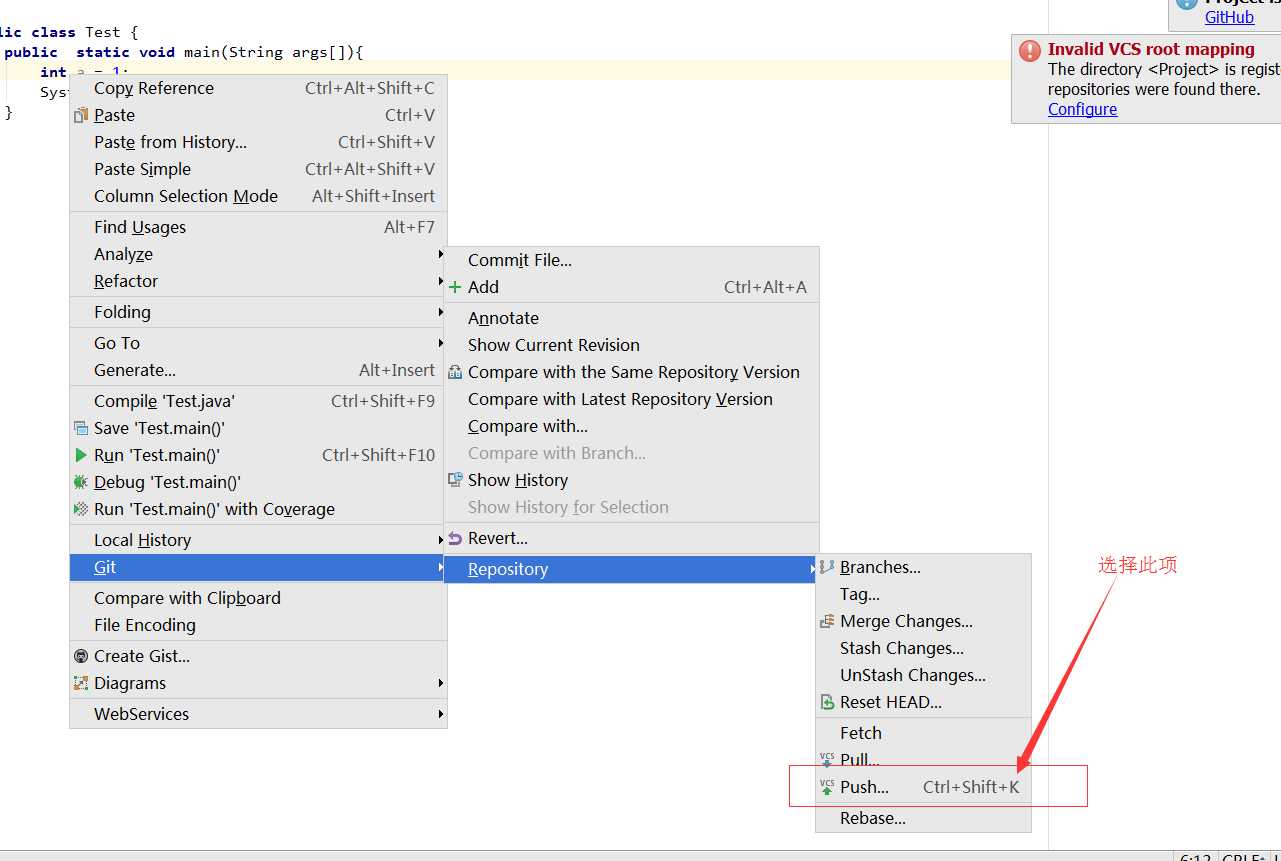The width and height of the screenshot is (1281, 861).
Task: Choose Compare with... entry
Action: tap(631, 426)
